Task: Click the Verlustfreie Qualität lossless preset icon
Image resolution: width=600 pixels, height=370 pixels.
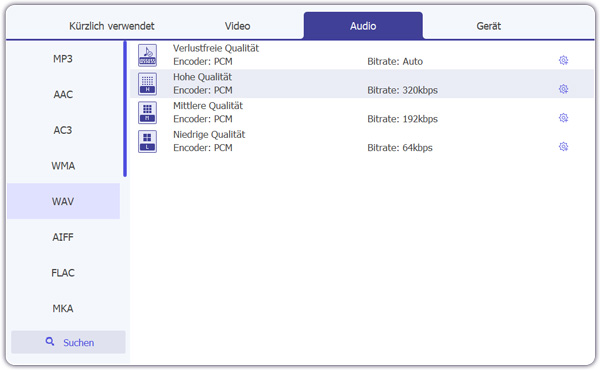Action: click(147, 55)
